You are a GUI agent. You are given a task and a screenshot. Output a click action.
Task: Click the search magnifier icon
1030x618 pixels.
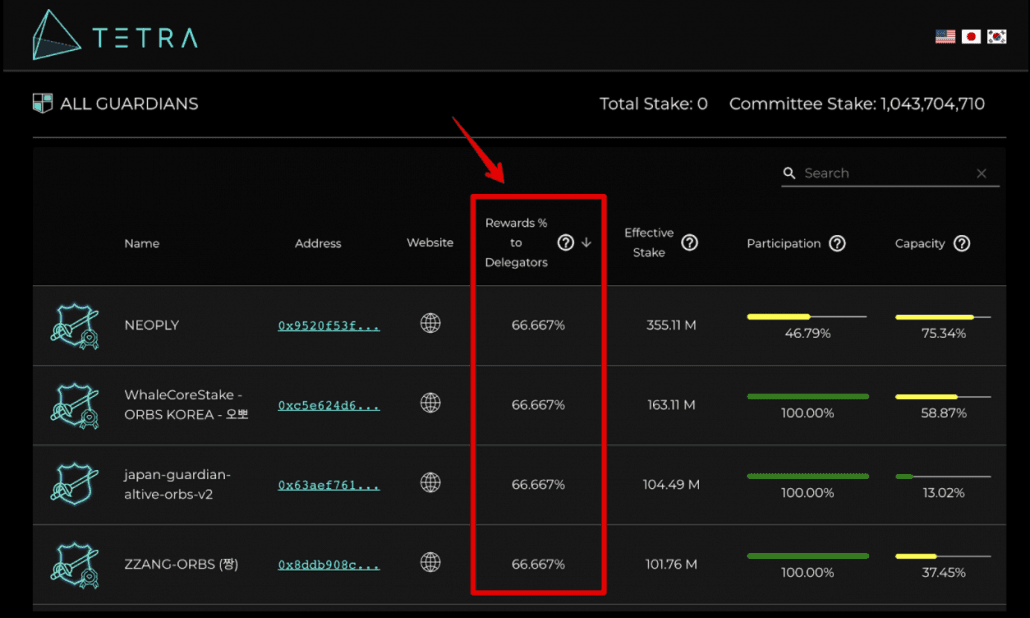point(789,173)
